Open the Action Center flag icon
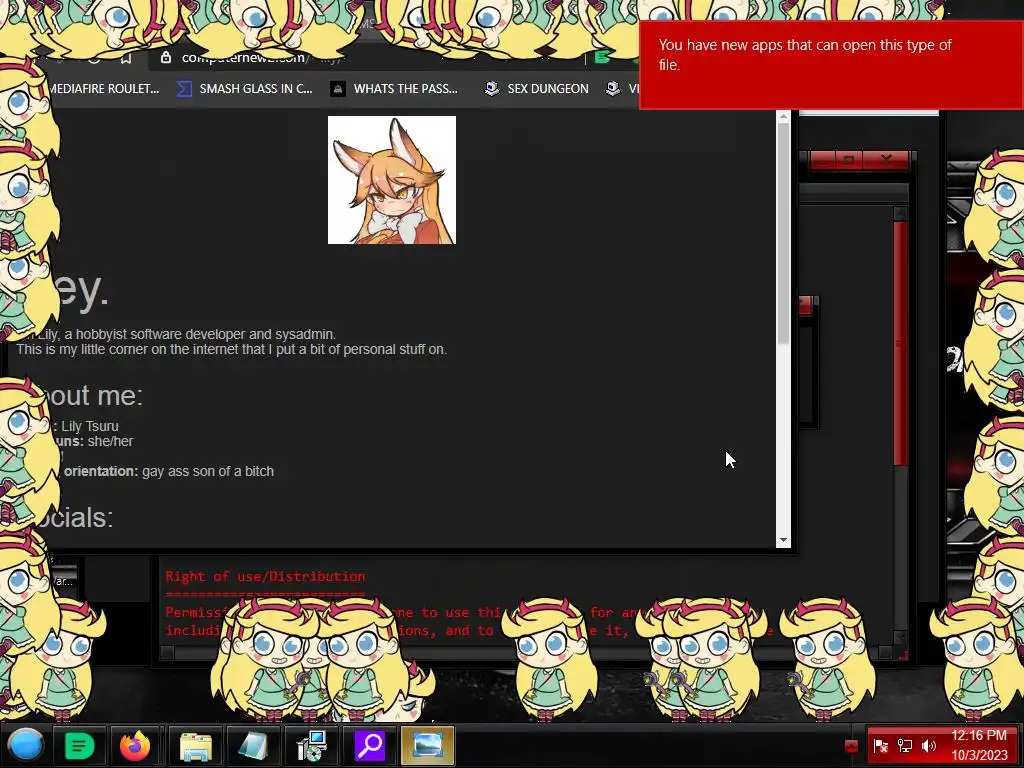Image resolution: width=1024 pixels, height=768 pixels. point(880,745)
